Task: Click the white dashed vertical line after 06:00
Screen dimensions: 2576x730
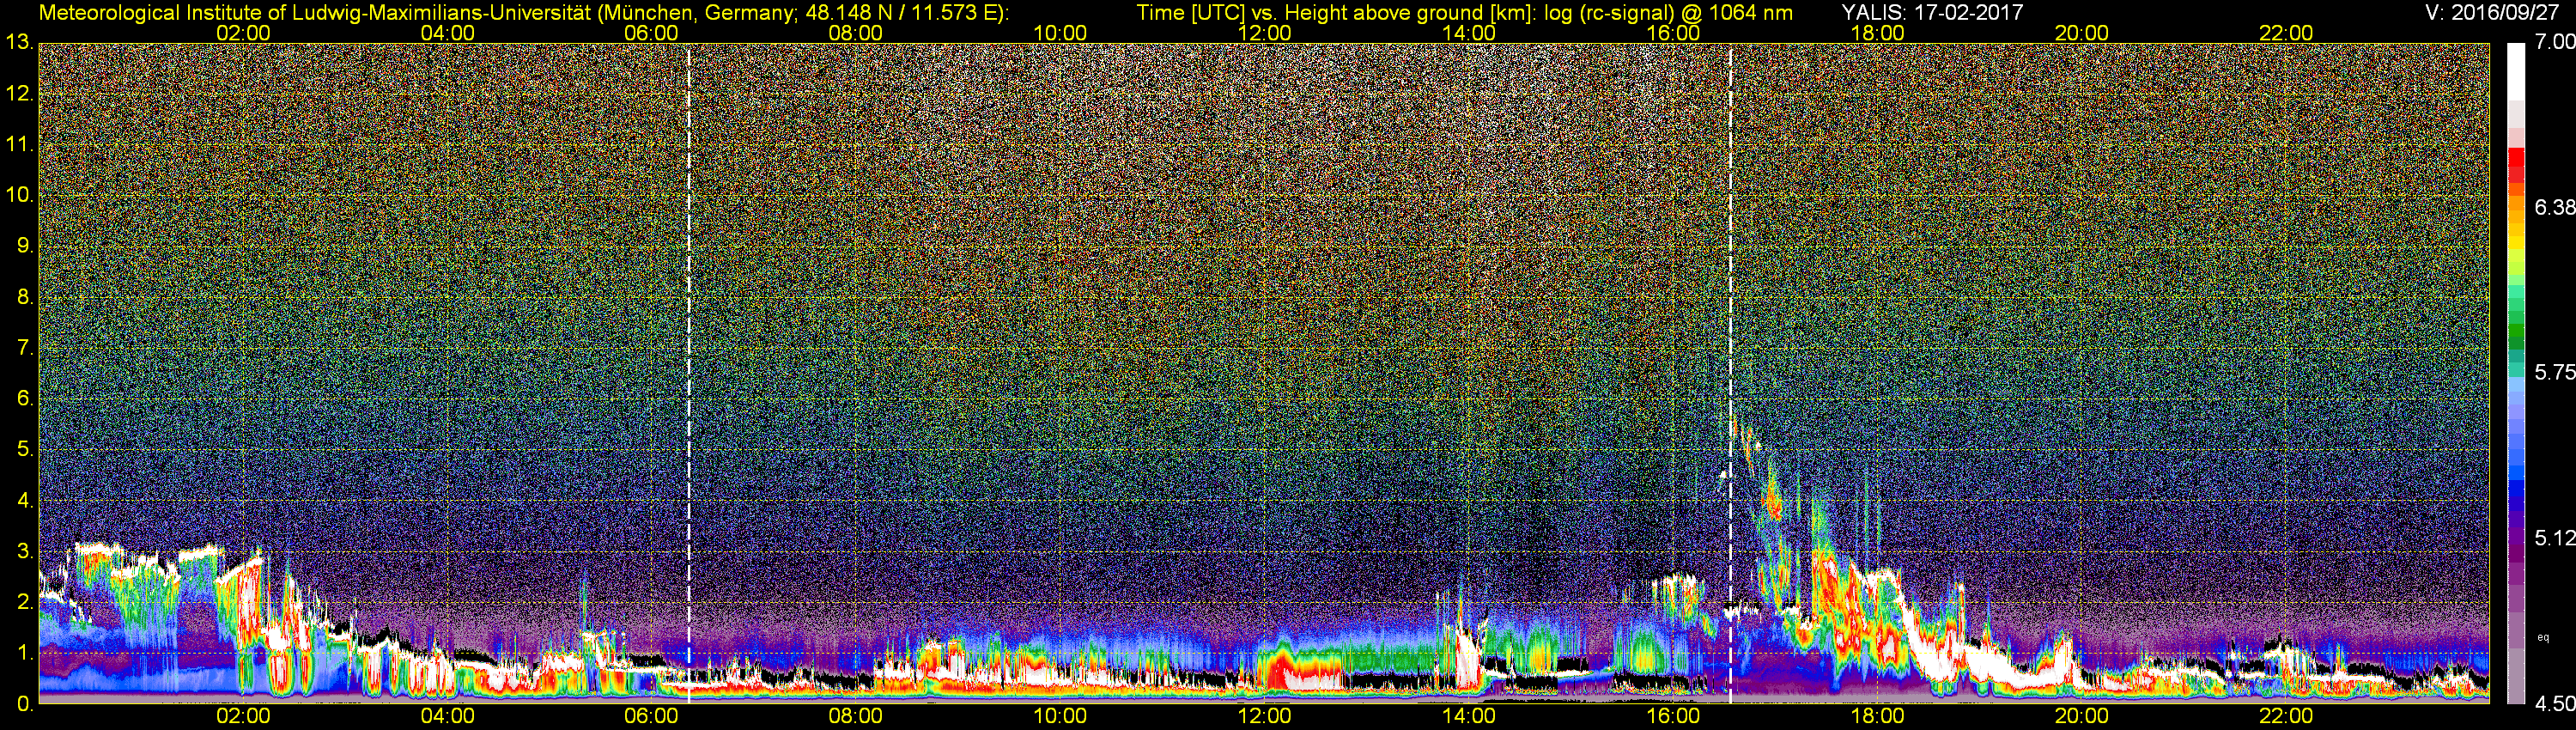Action: click(689, 372)
